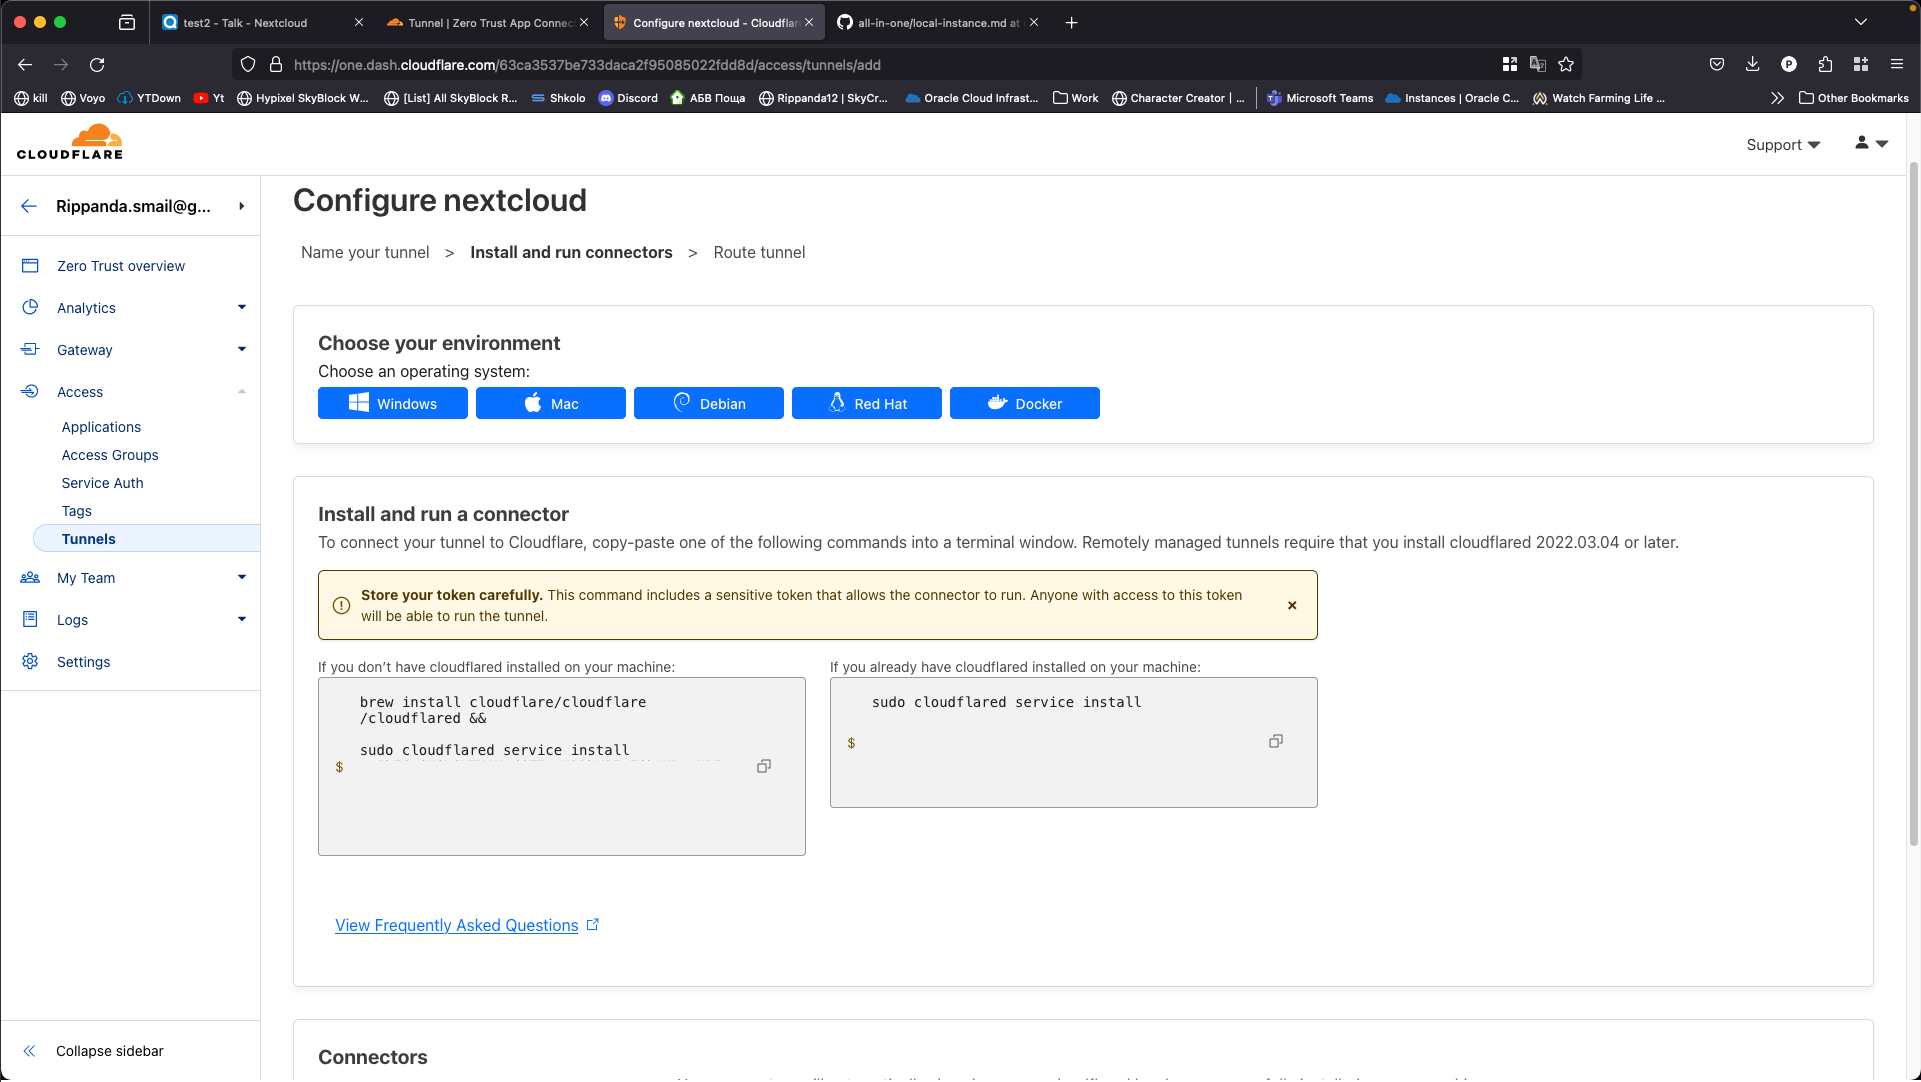Copy the sudo cloudflared service install command
This screenshot has height=1082, width=1921.
pyautogui.click(x=1276, y=741)
